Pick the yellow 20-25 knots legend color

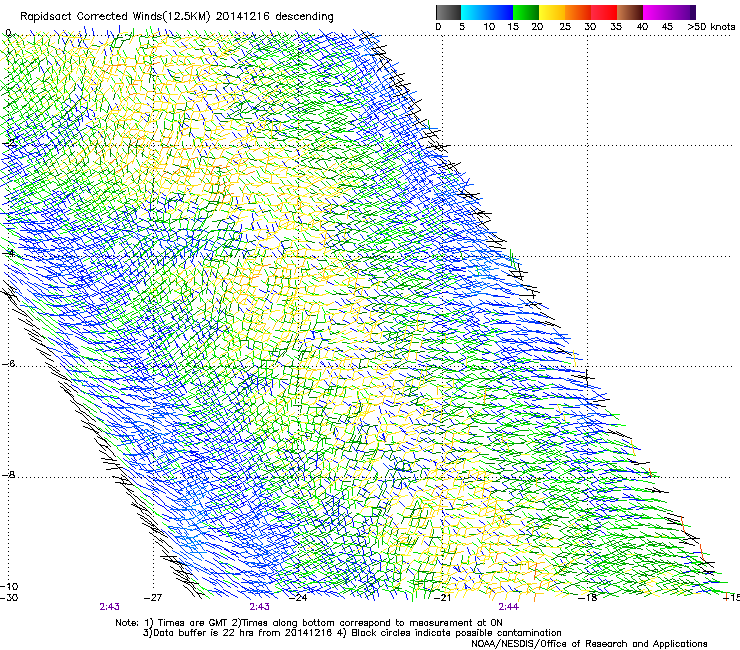click(552, 12)
